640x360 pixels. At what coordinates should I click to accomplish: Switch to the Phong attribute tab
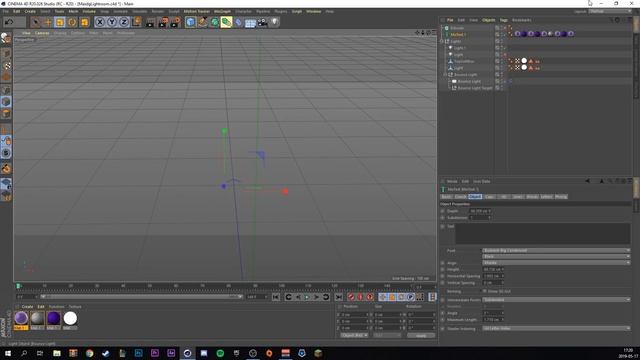(561, 197)
